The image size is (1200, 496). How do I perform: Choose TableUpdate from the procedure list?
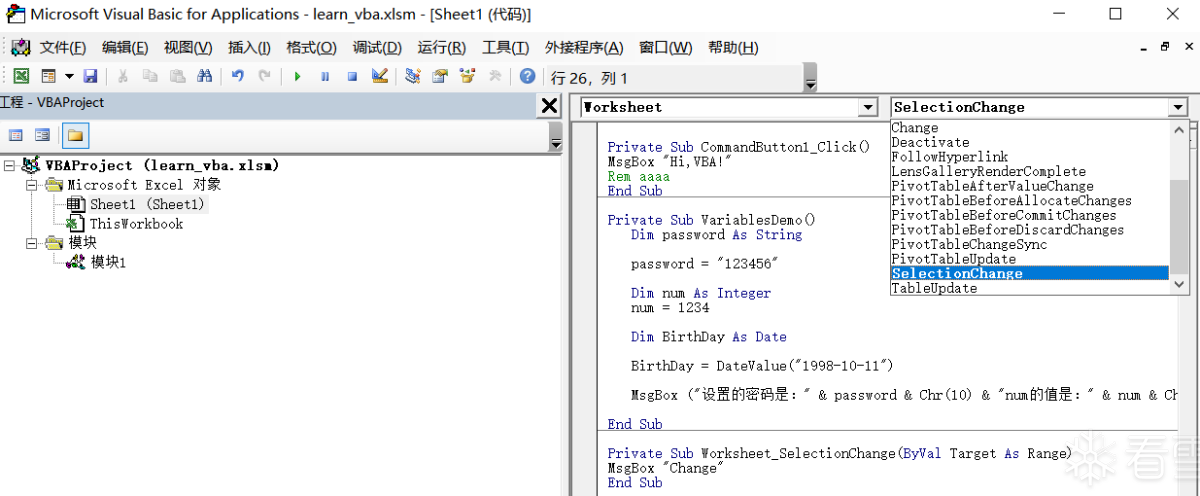[1029, 288]
